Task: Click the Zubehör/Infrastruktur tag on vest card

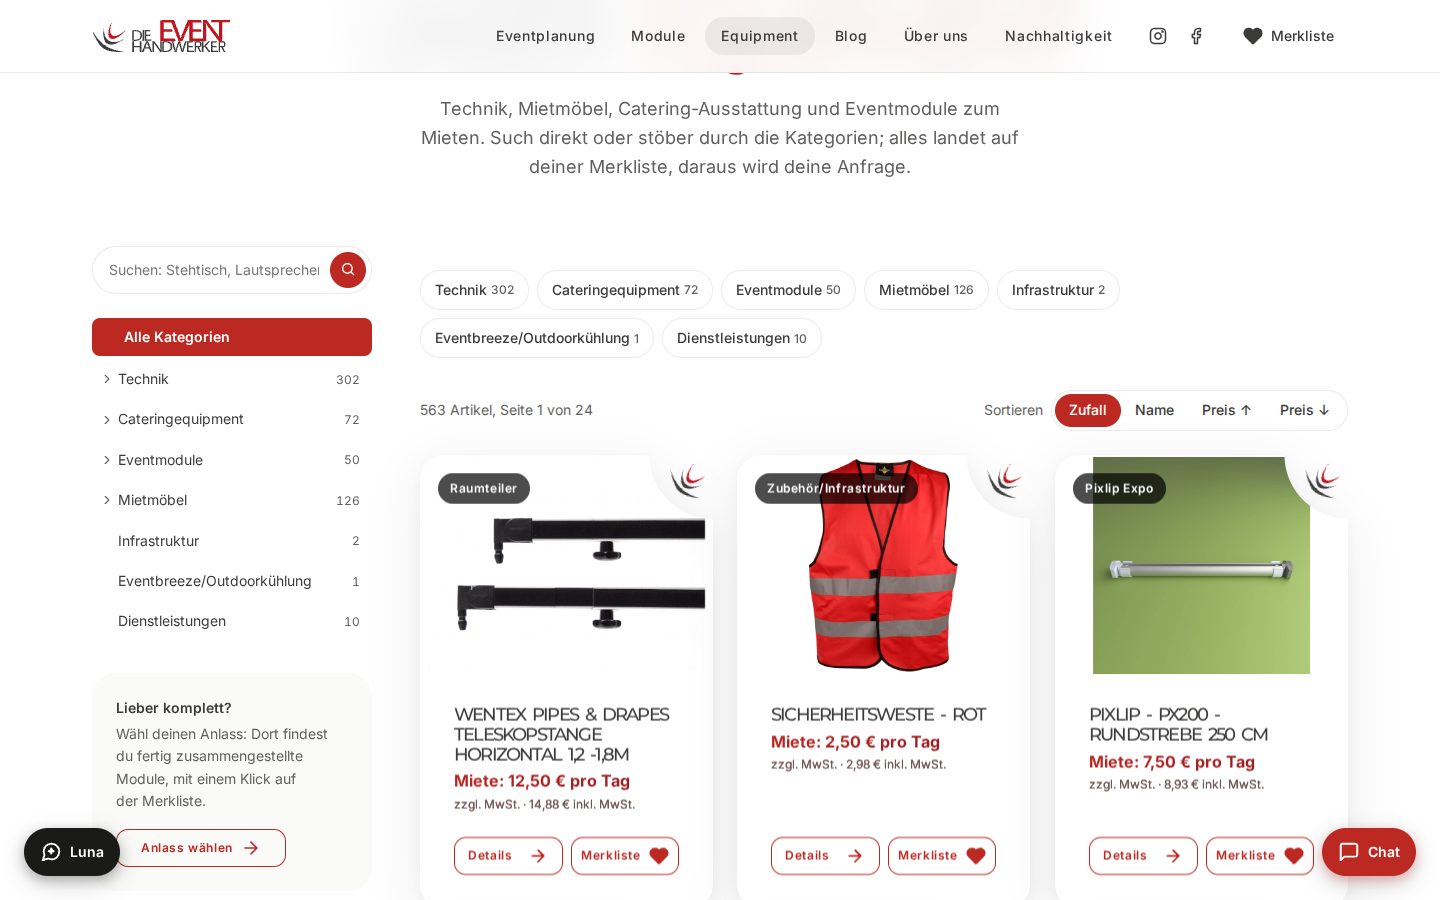Action: click(x=836, y=488)
